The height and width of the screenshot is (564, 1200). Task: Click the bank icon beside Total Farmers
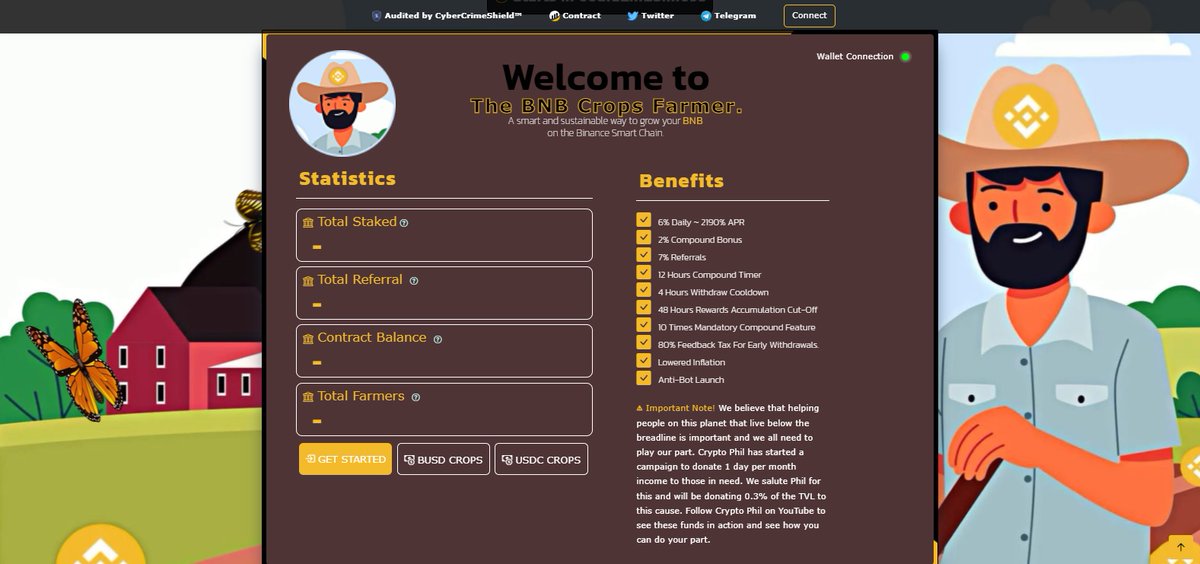tap(308, 397)
